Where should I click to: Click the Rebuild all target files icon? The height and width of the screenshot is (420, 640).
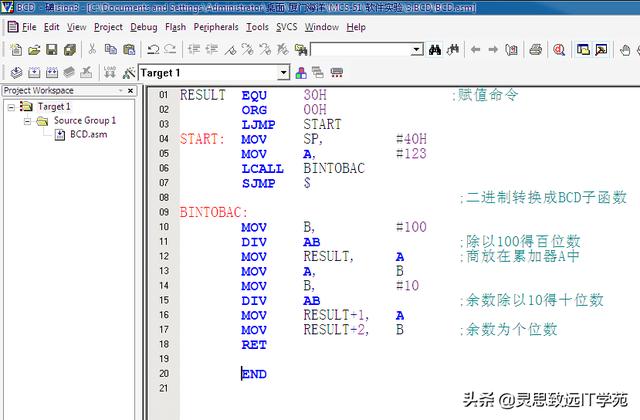point(52,73)
